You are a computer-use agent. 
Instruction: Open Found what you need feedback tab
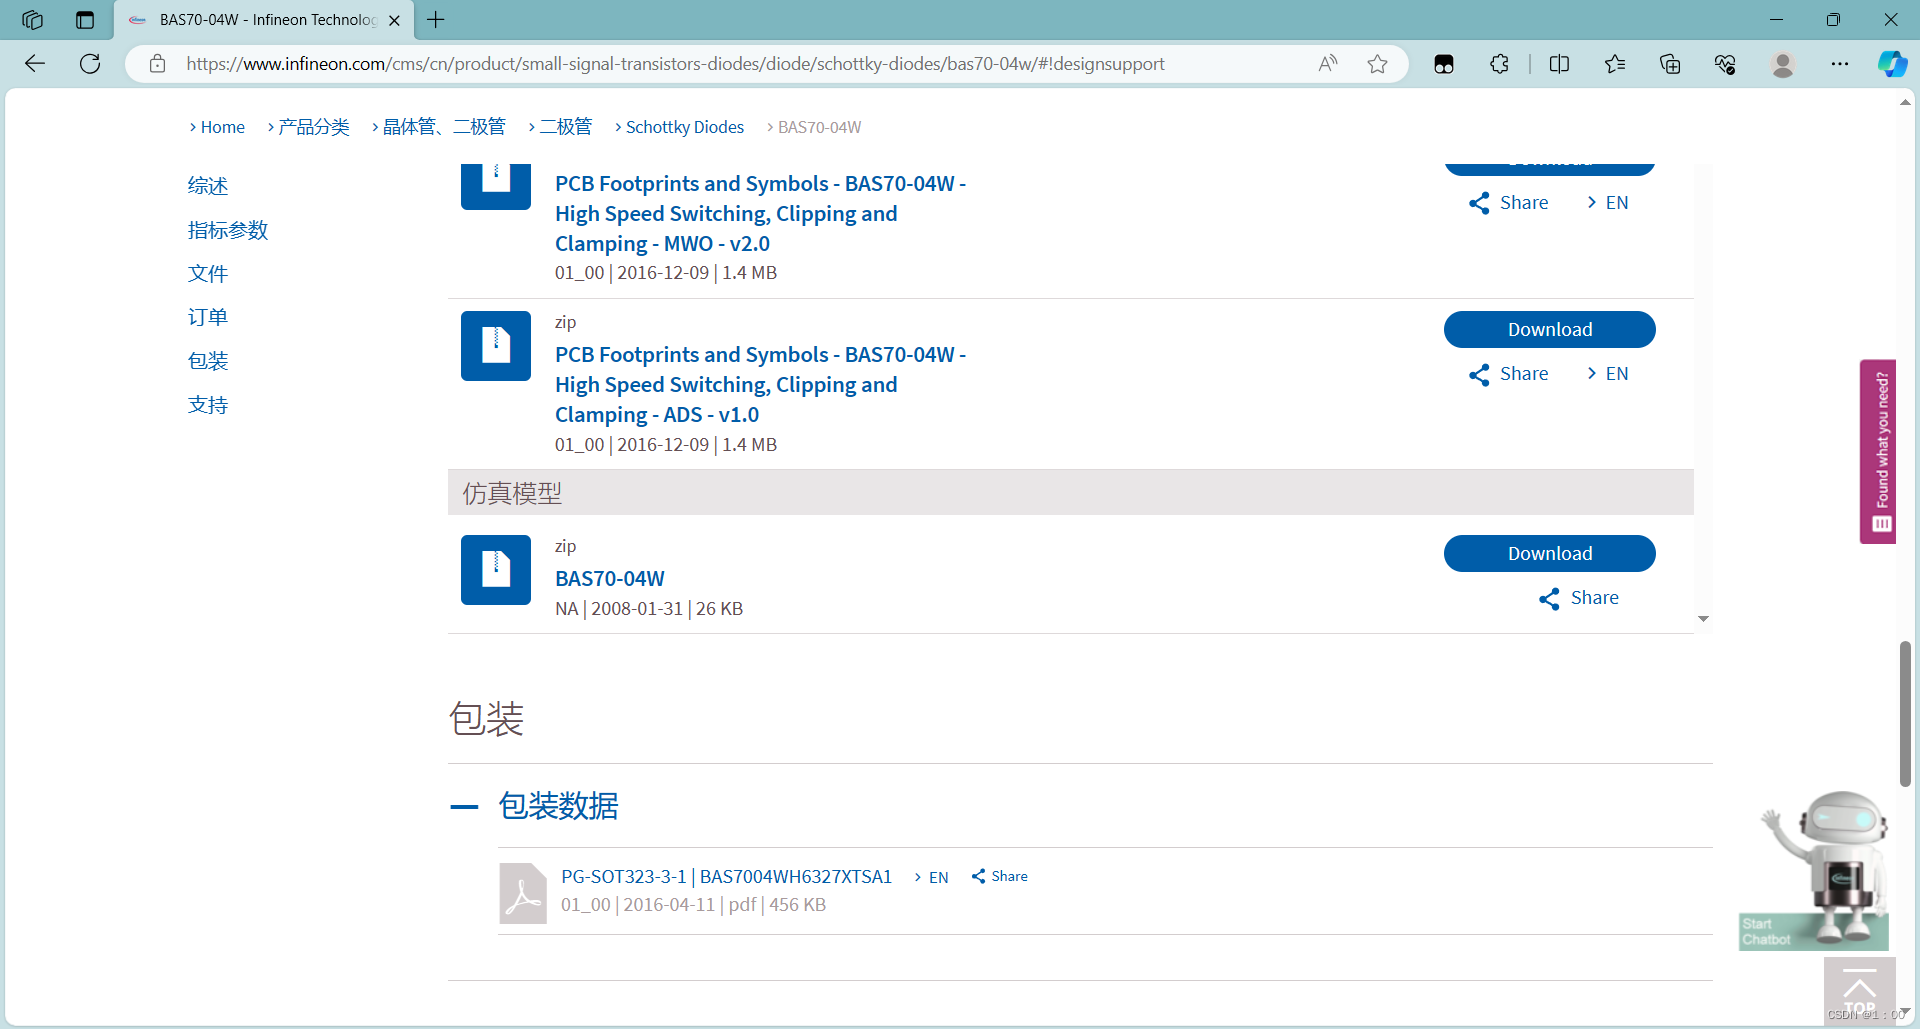pos(1880,452)
